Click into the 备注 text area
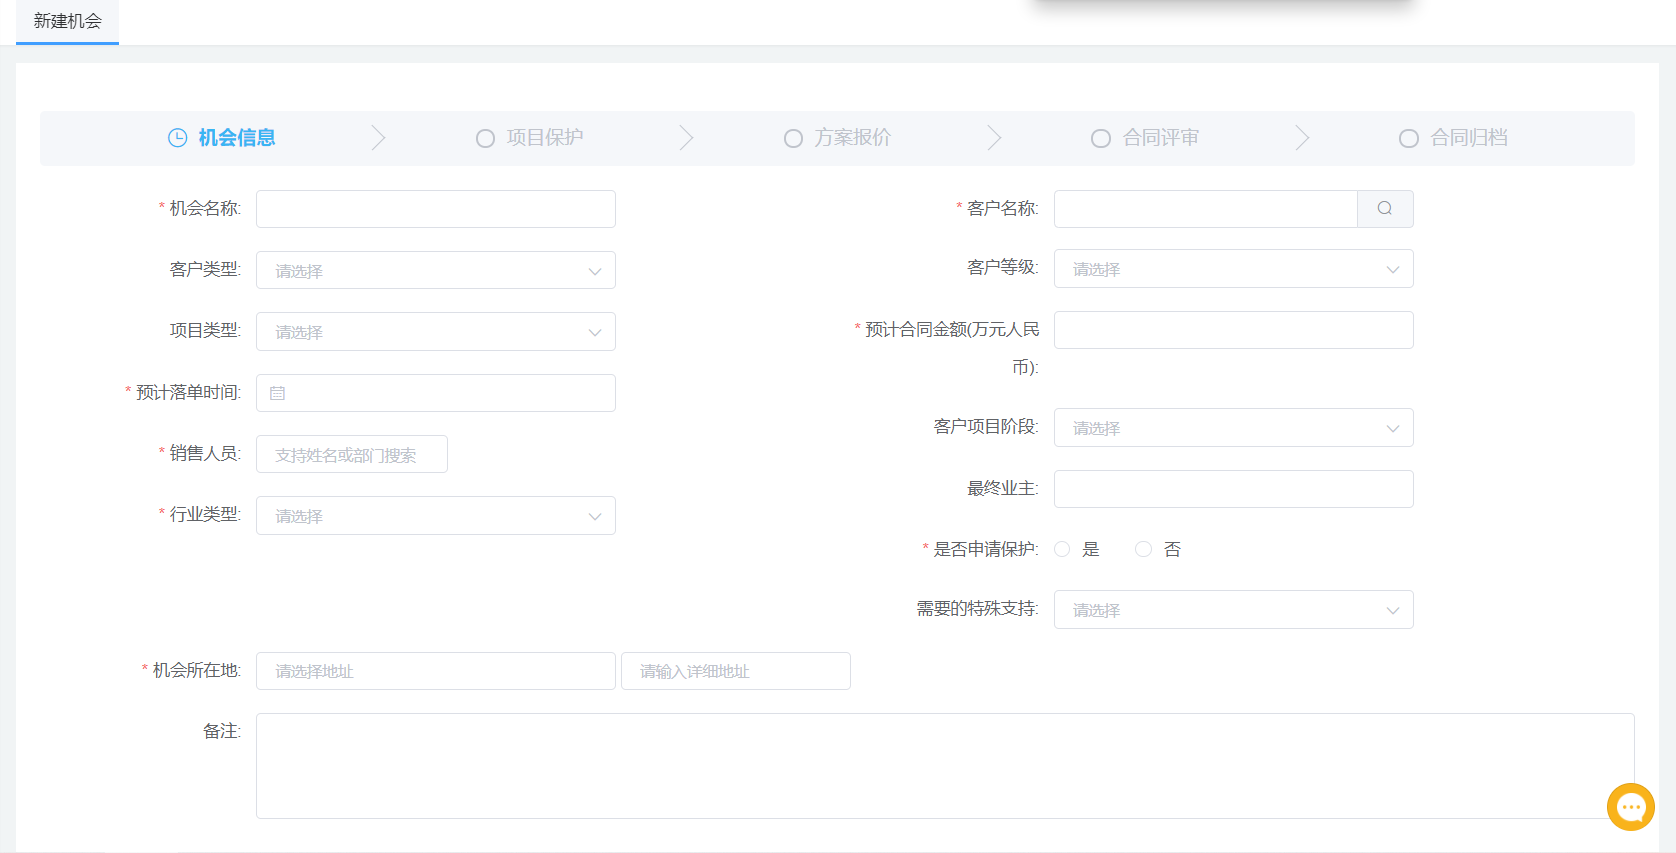 tap(944, 765)
